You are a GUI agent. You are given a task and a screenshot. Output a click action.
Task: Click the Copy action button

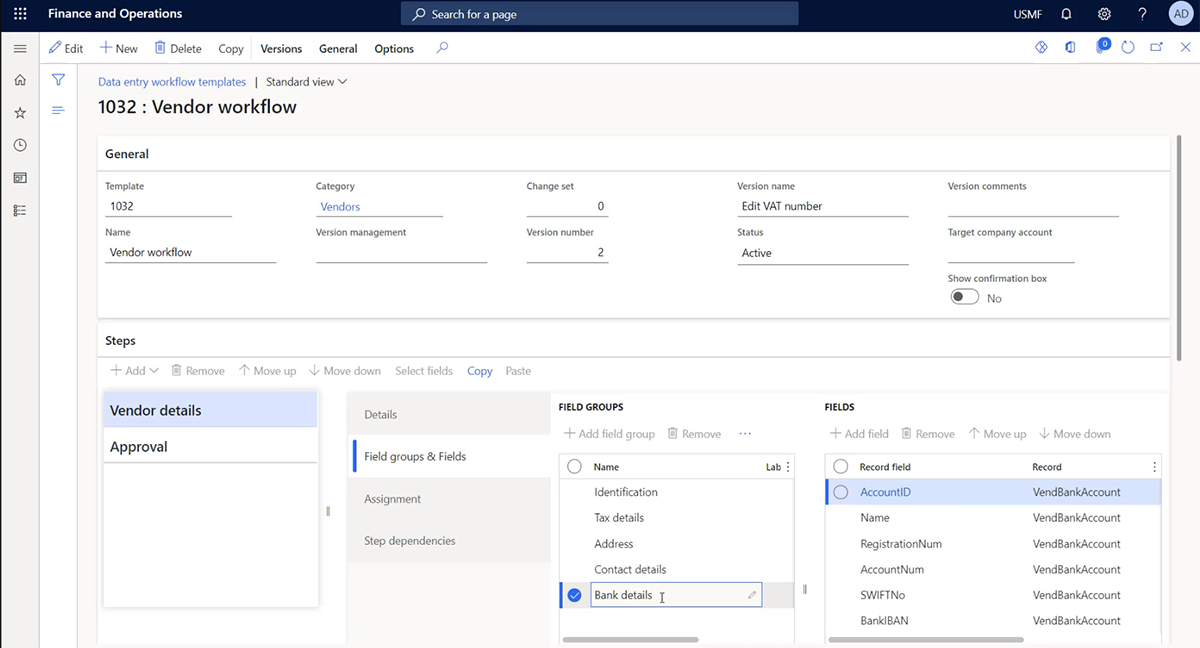coord(230,48)
